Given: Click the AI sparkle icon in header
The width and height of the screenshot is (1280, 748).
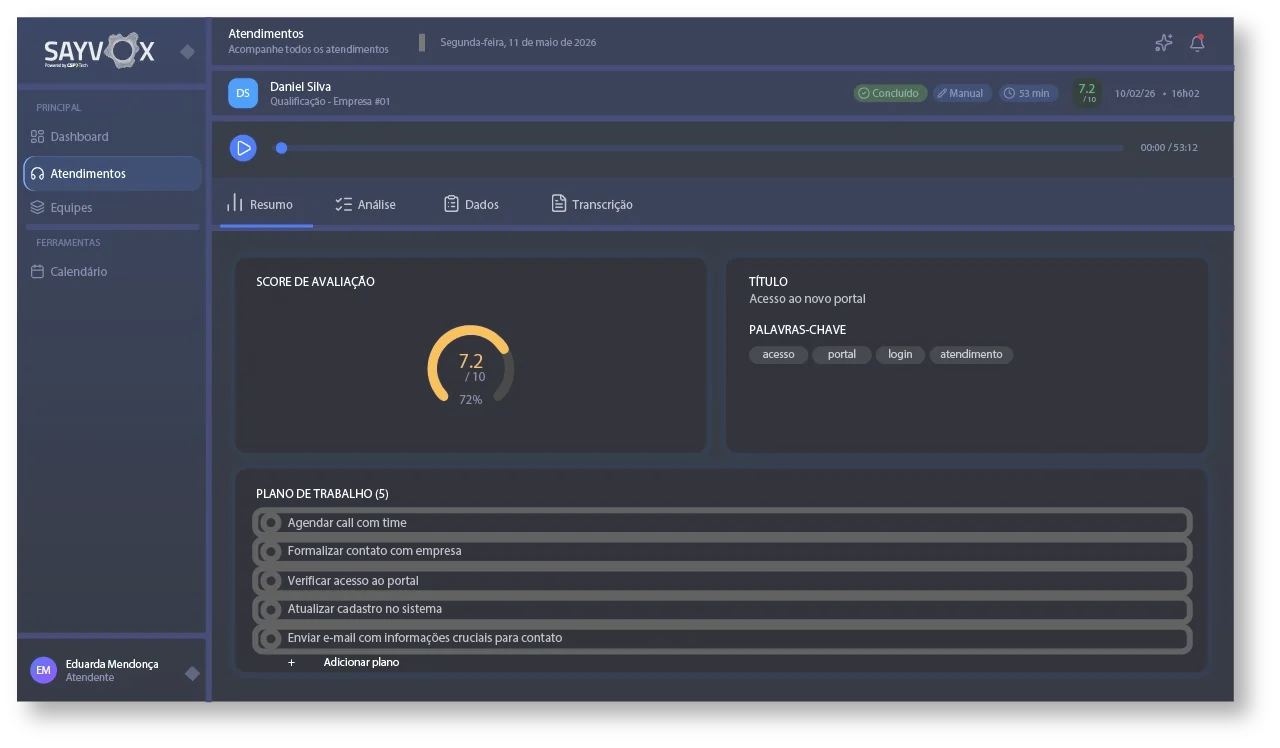Looking at the screenshot, I should (x=1163, y=43).
